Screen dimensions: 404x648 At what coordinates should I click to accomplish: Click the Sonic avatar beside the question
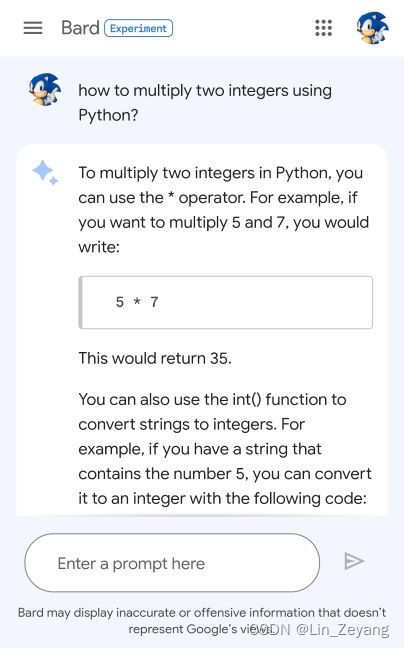coord(45,90)
